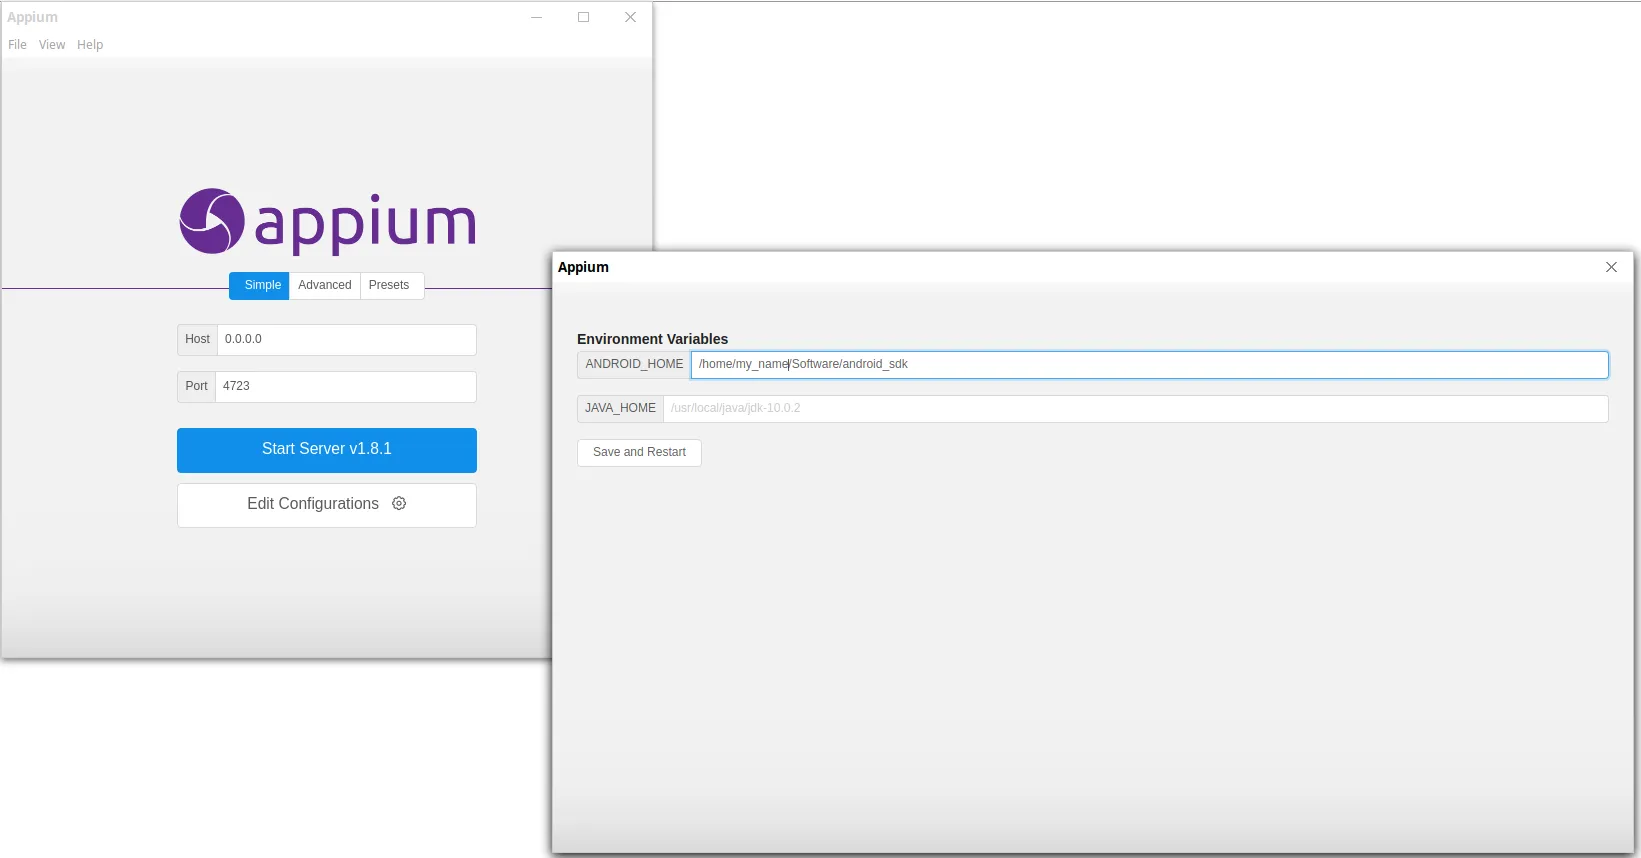Switch to the Simple tab
The image size is (1641, 858).
click(260, 286)
